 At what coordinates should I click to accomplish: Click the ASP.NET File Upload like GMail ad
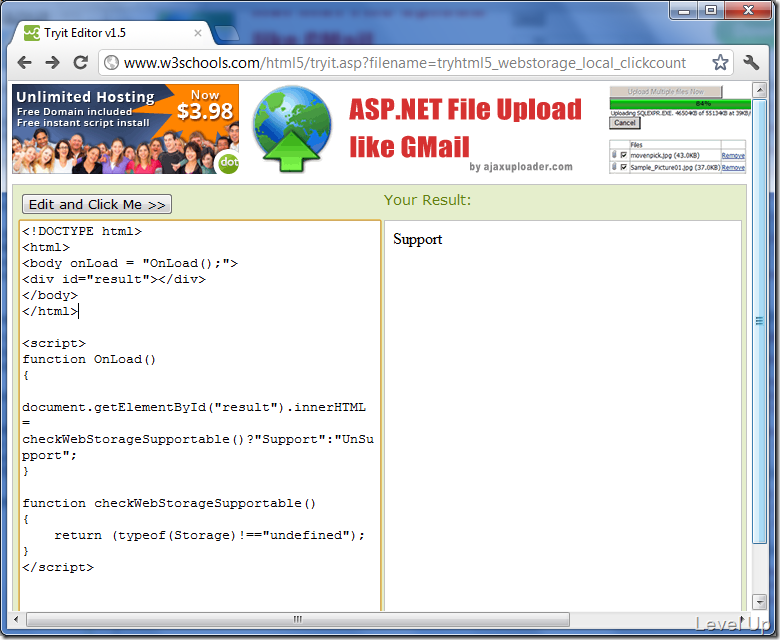click(x=465, y=128)
